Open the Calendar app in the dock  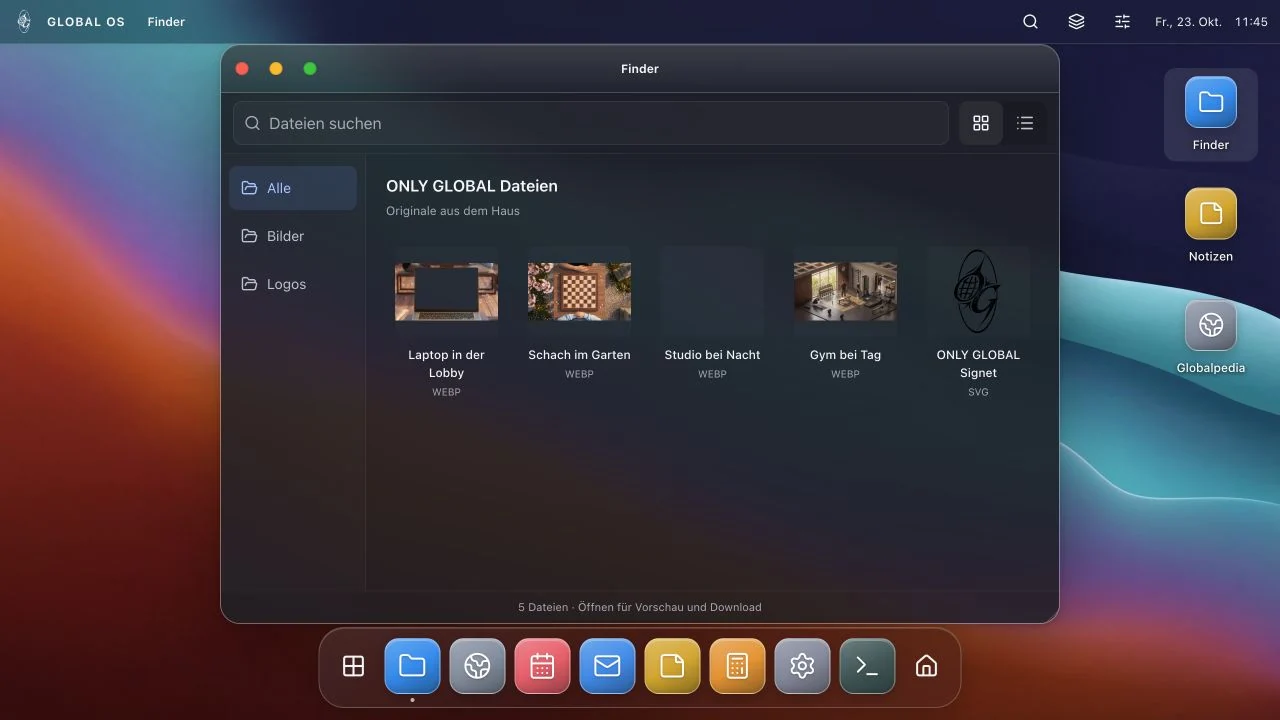pos(542,666)
